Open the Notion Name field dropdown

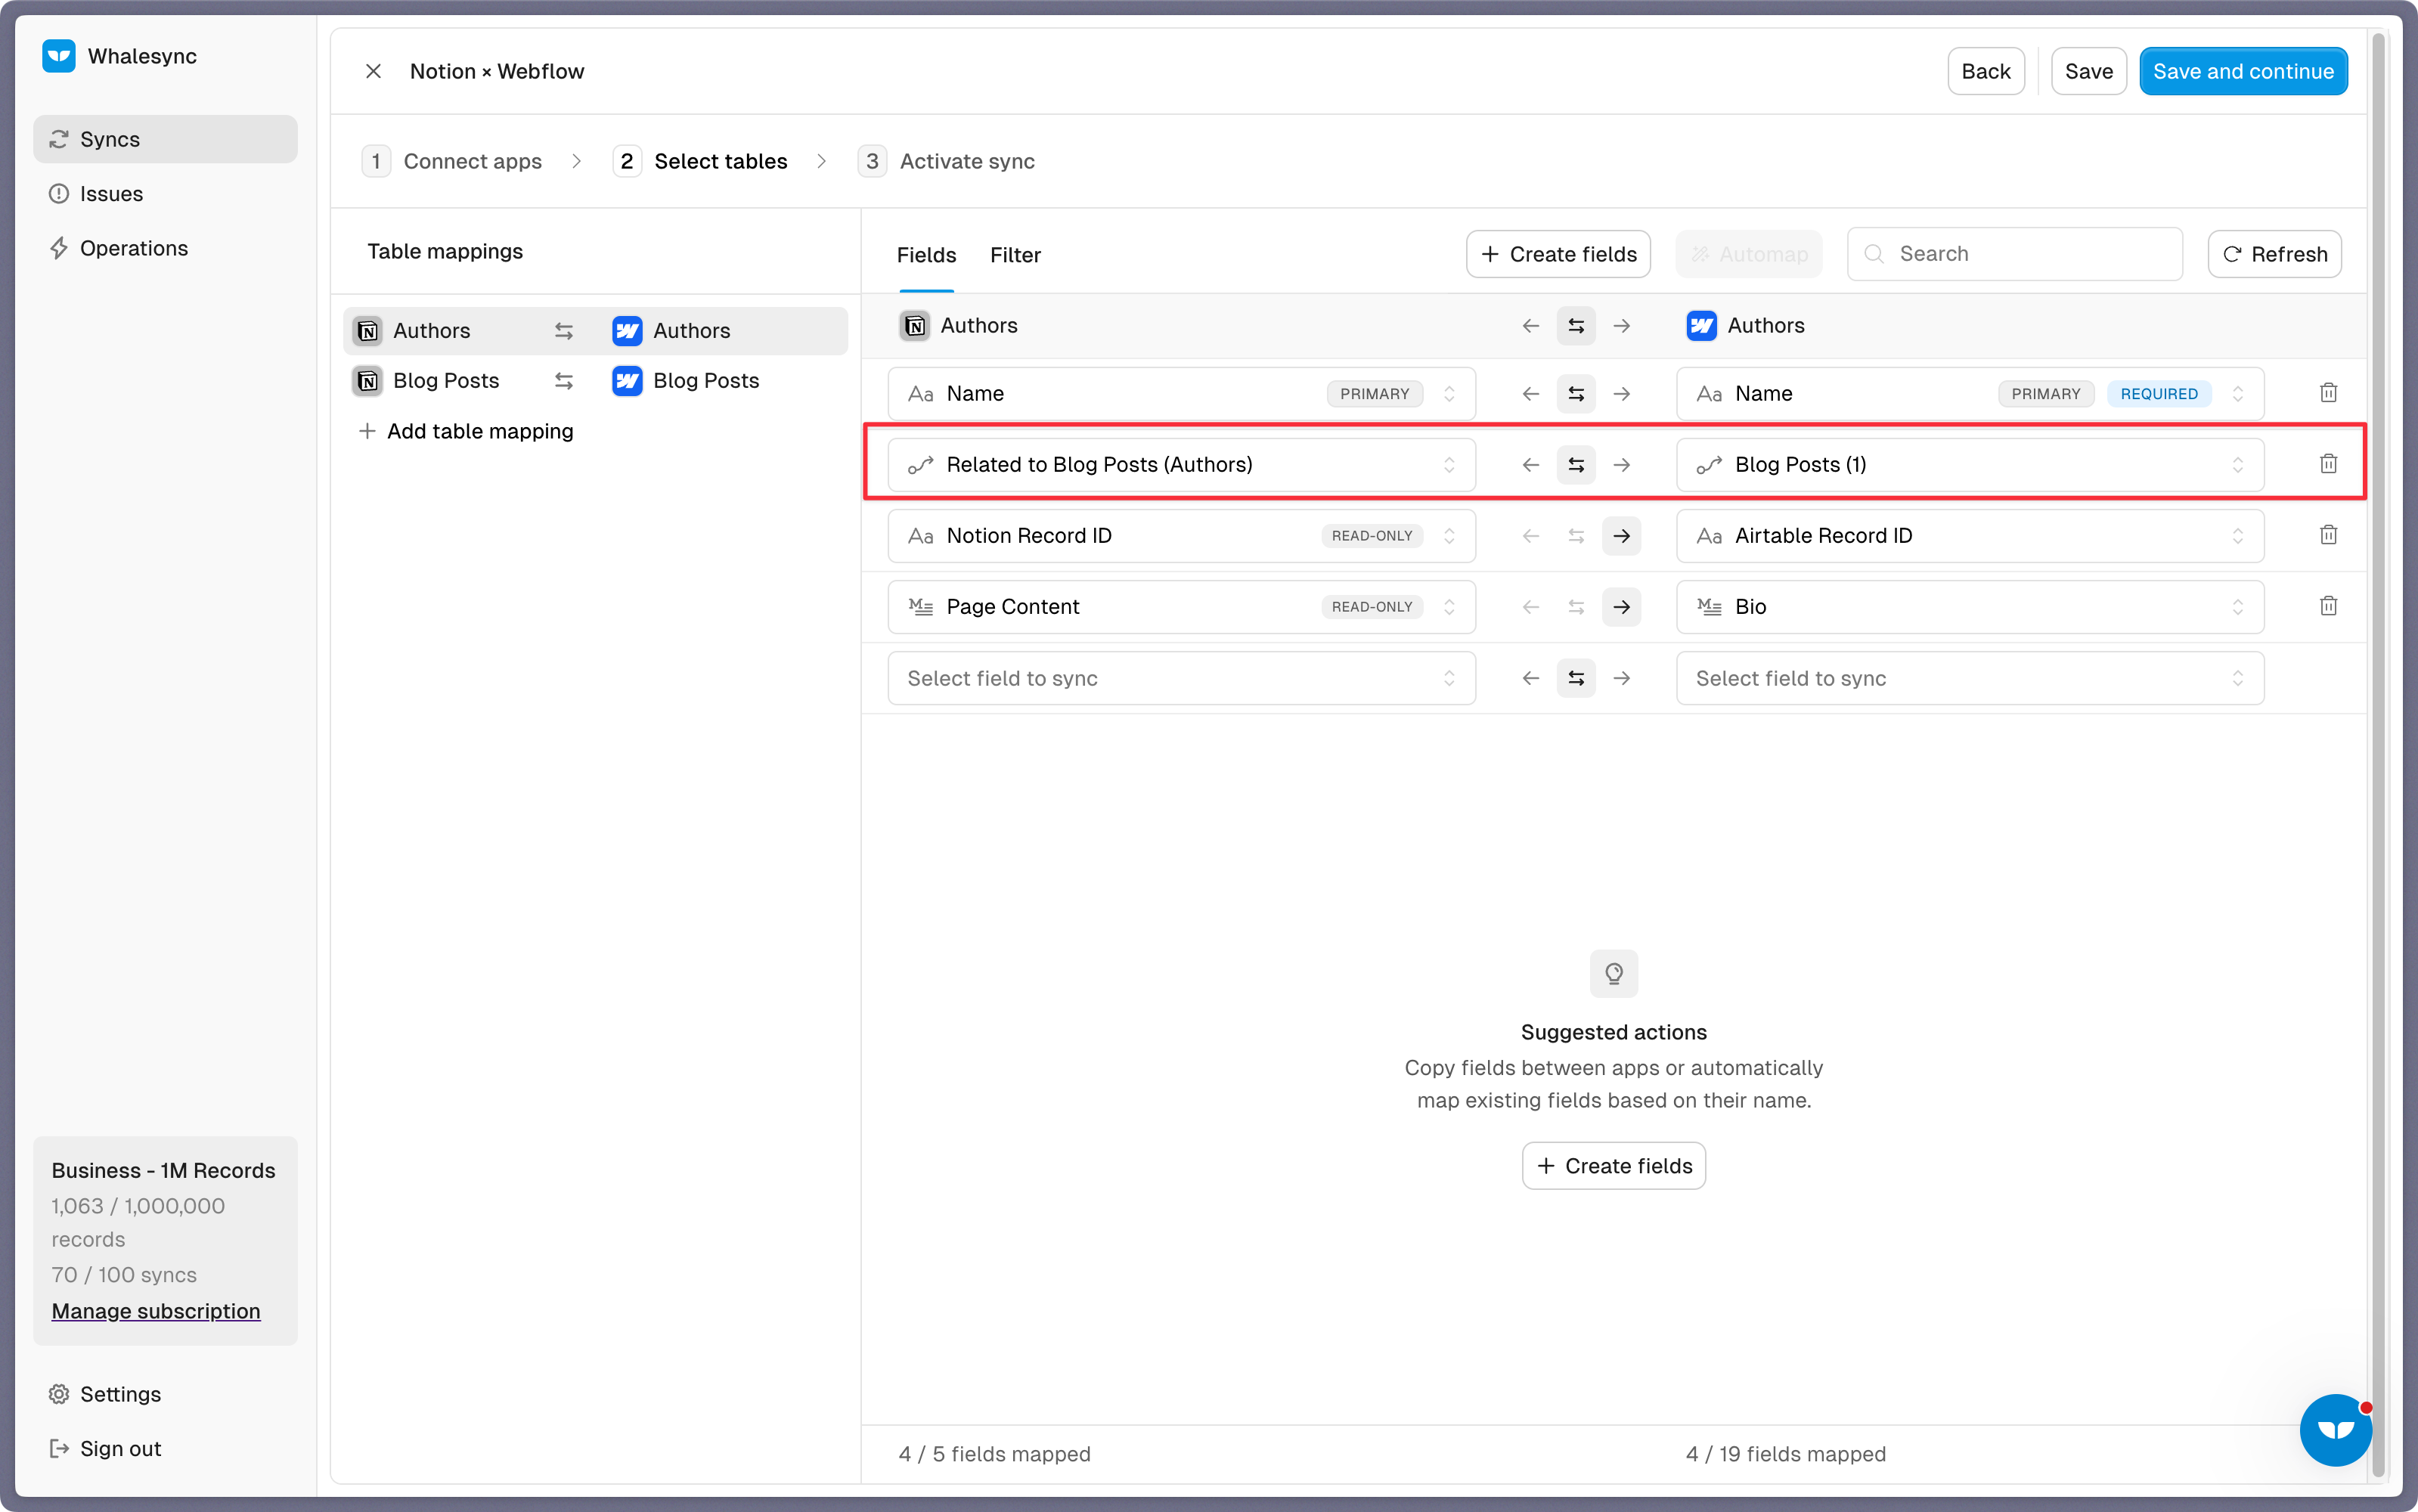tap(1181, 394)
